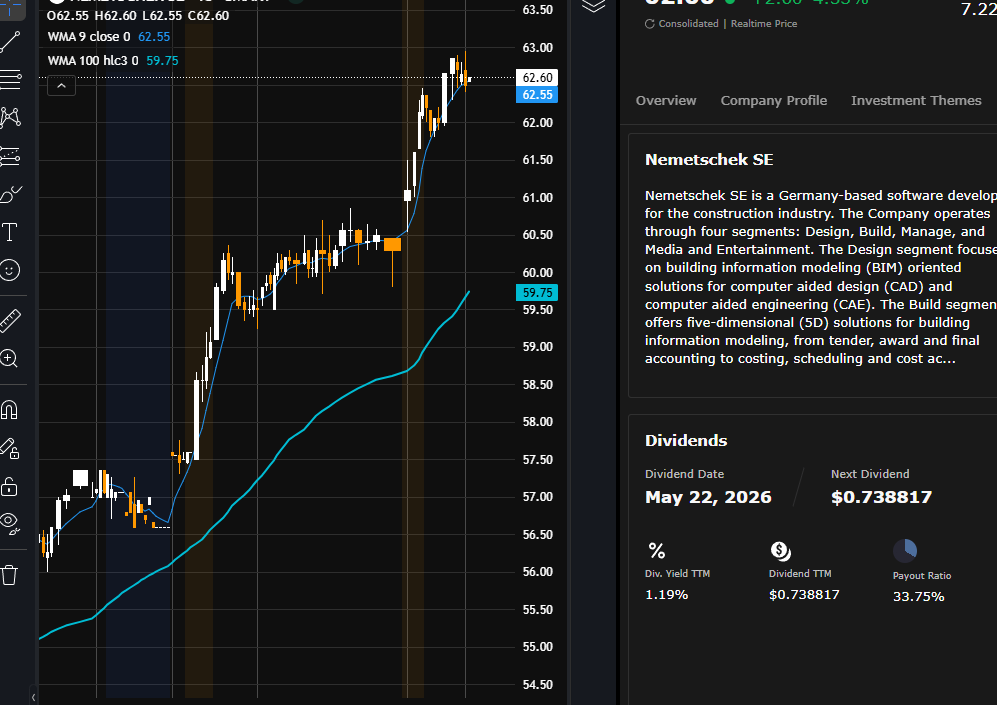Click the Dividend Date label
The height and width of the screenshot is (705, 997).
684,474
